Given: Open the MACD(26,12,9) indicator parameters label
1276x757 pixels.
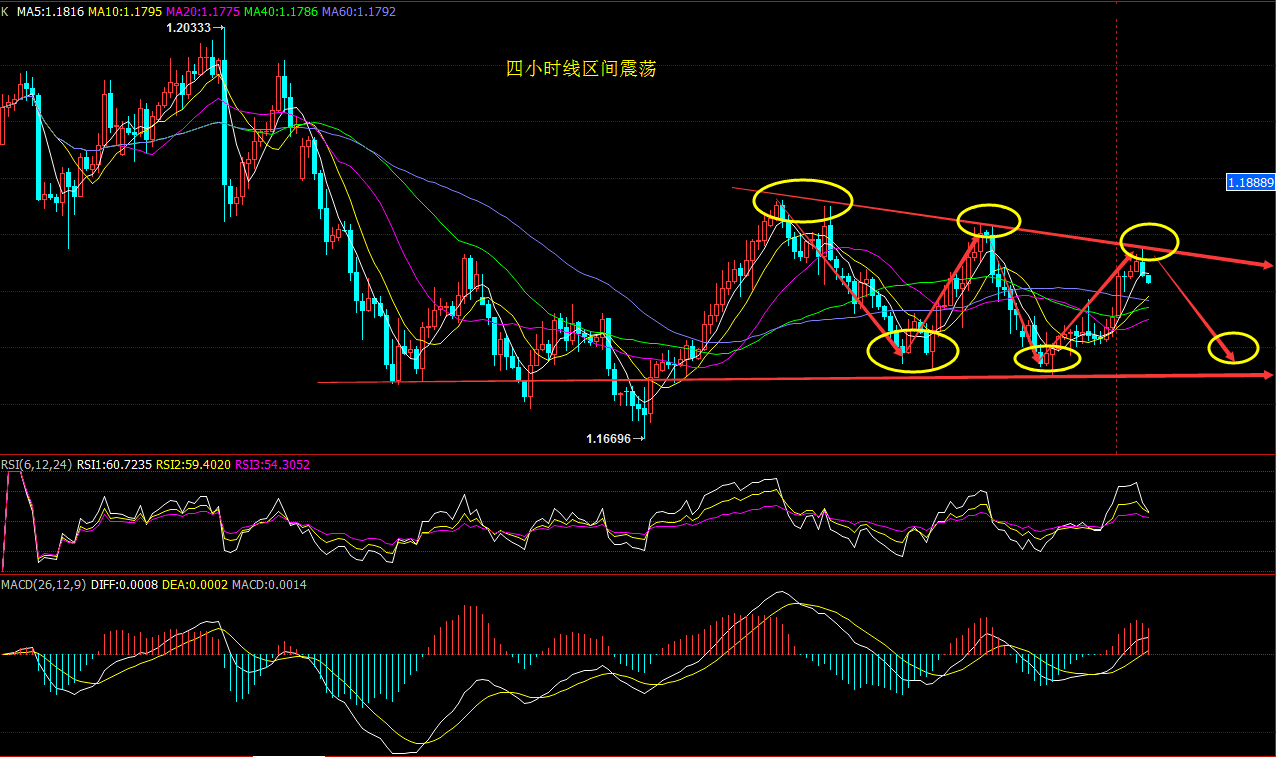Looking at the screenshot, I should [43, 584].
